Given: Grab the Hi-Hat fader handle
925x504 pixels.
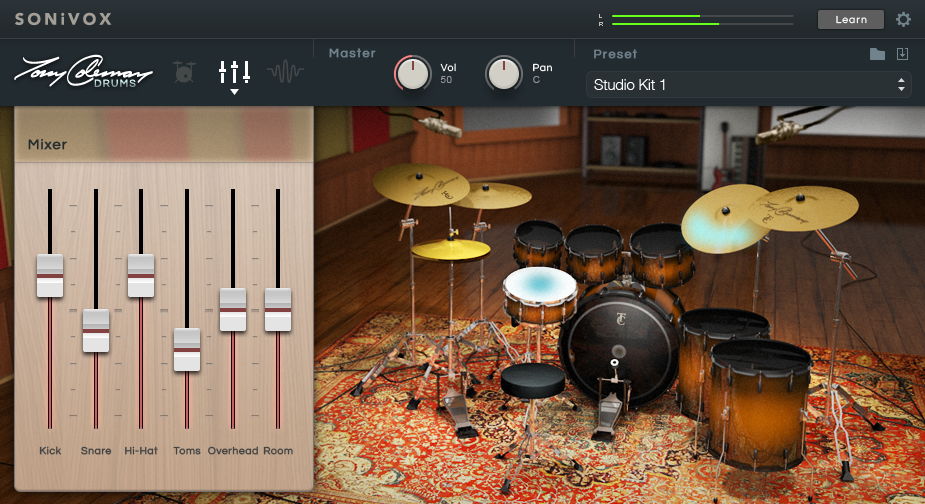Looking at the screenshot, I should (141, 276).
